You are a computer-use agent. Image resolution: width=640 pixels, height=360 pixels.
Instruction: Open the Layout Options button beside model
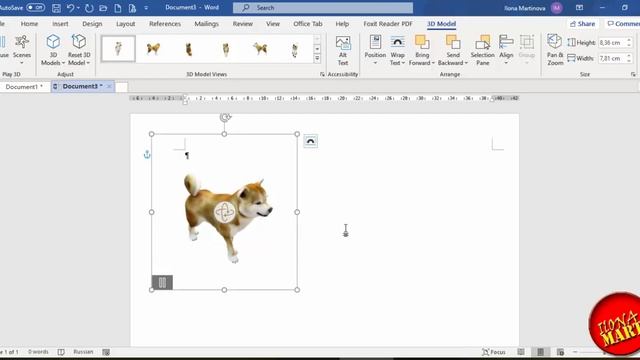(x=310, y=141)
